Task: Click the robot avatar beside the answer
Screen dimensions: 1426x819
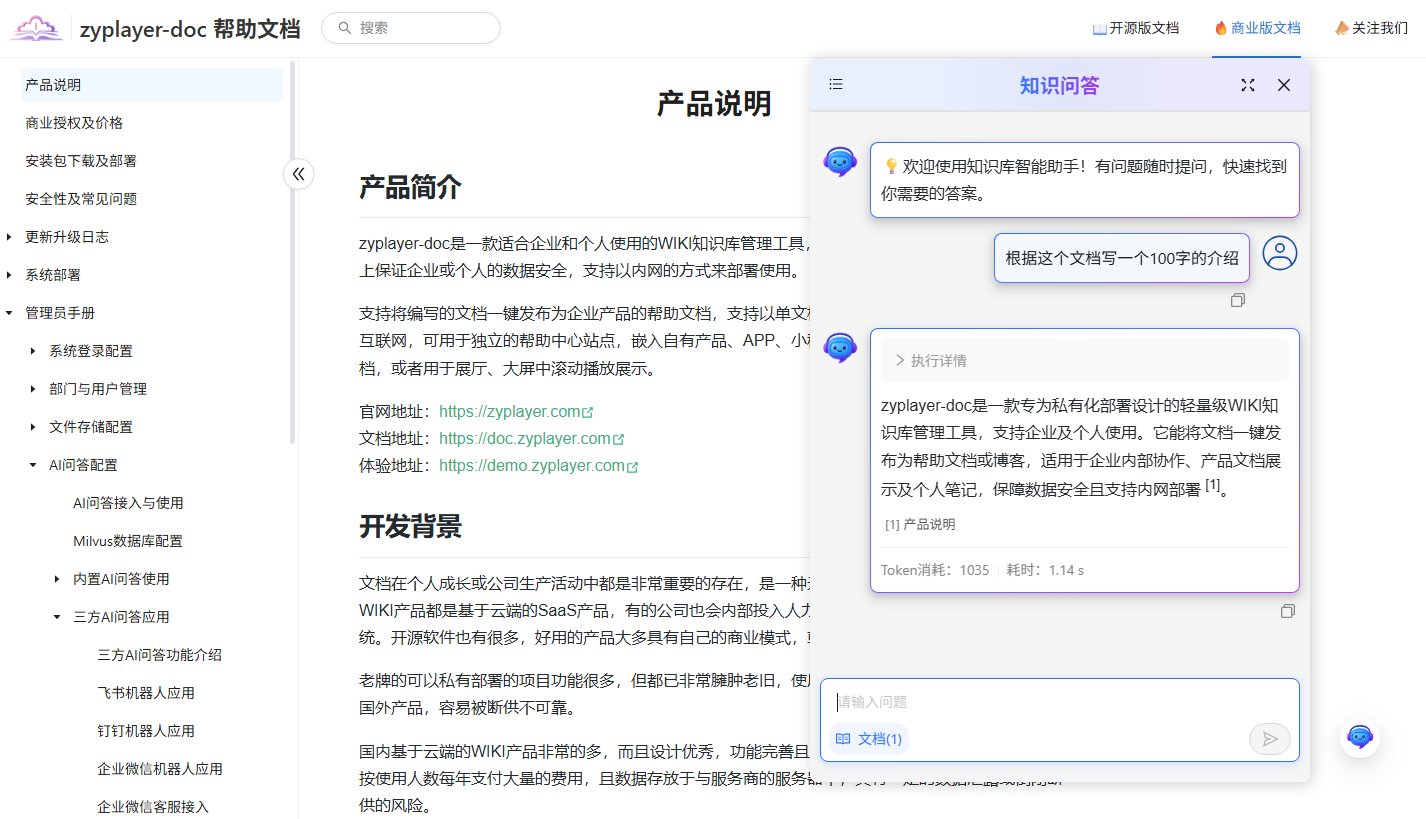Action: [x=840, y=347]
